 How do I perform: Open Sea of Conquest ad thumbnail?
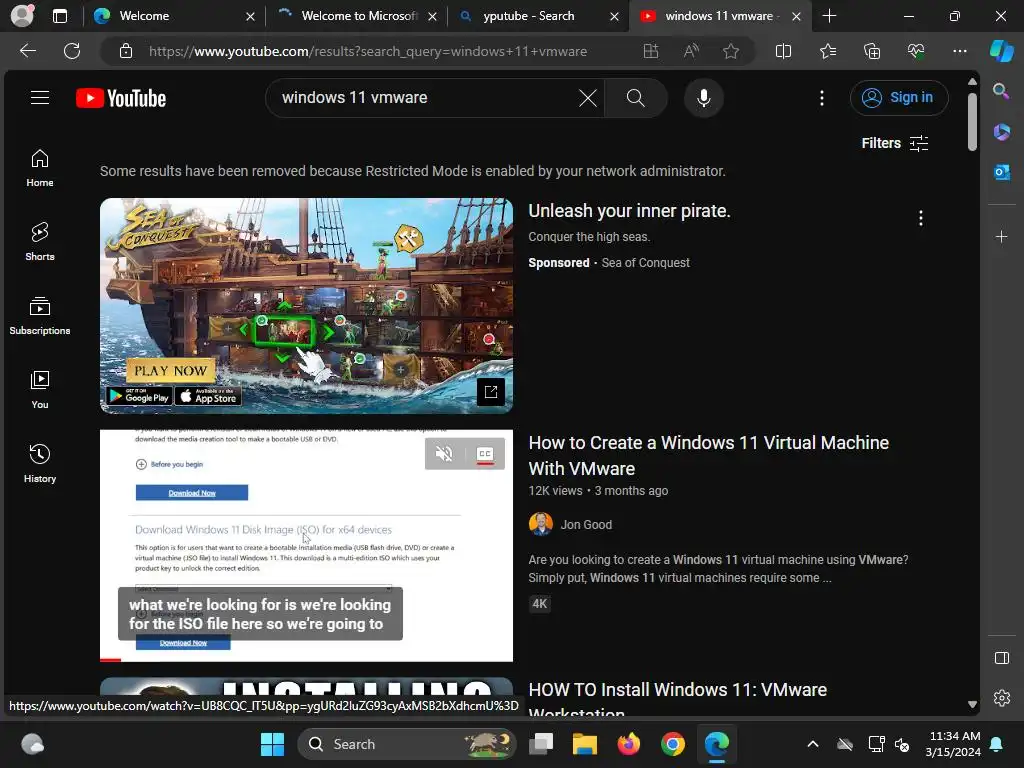coord(306,306)
